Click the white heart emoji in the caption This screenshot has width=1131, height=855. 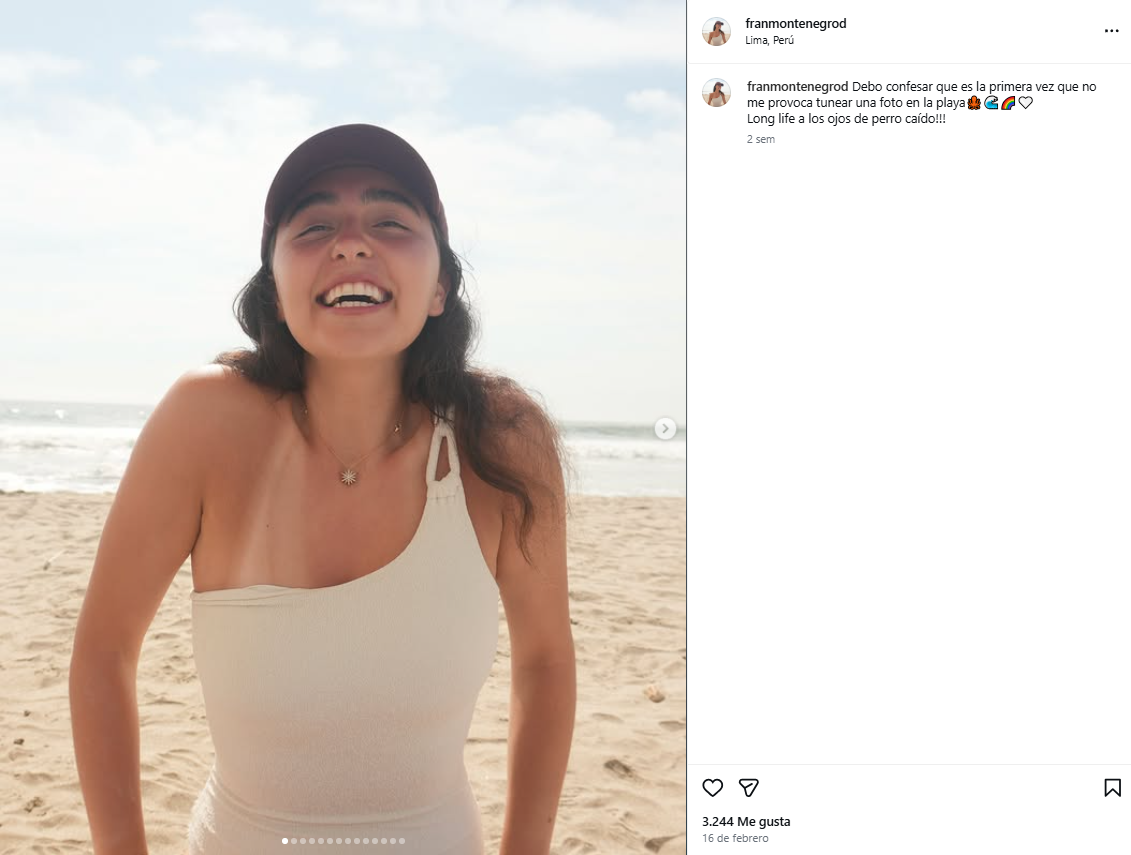(1025, 102)
